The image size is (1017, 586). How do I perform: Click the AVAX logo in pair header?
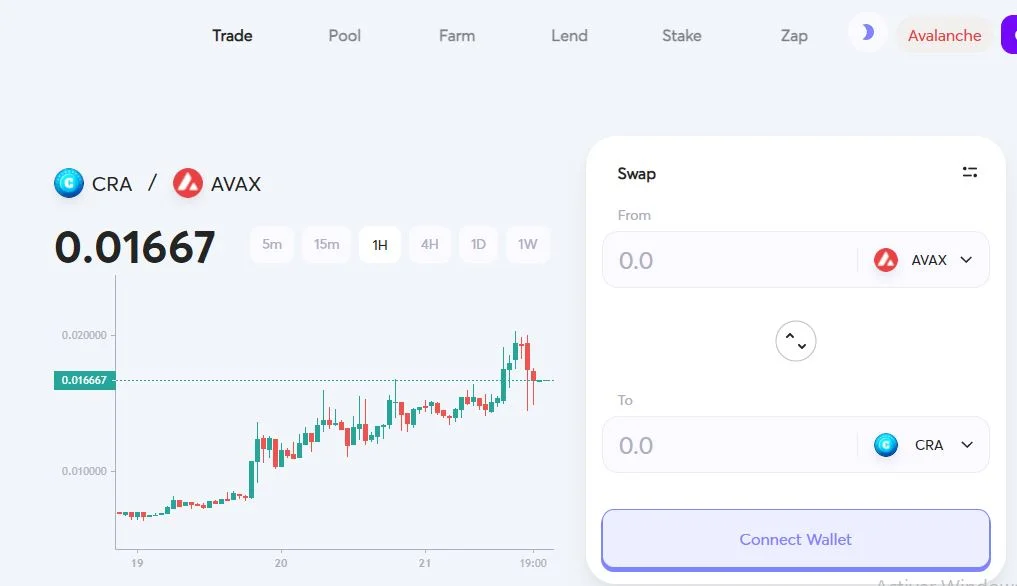(188, 184)
